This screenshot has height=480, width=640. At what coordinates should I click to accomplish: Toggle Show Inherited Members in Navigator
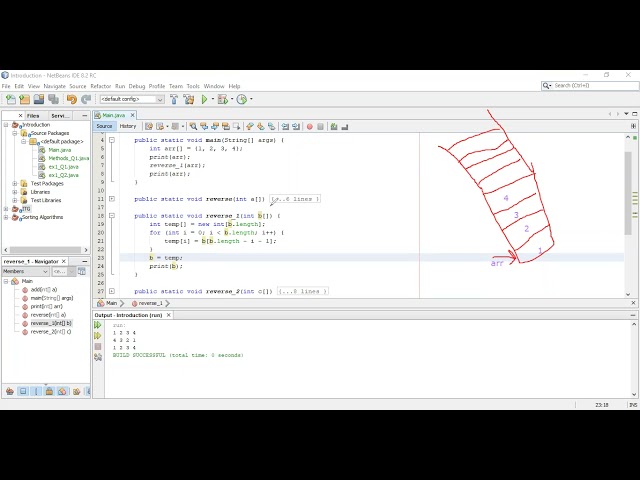tap(10, 391)
